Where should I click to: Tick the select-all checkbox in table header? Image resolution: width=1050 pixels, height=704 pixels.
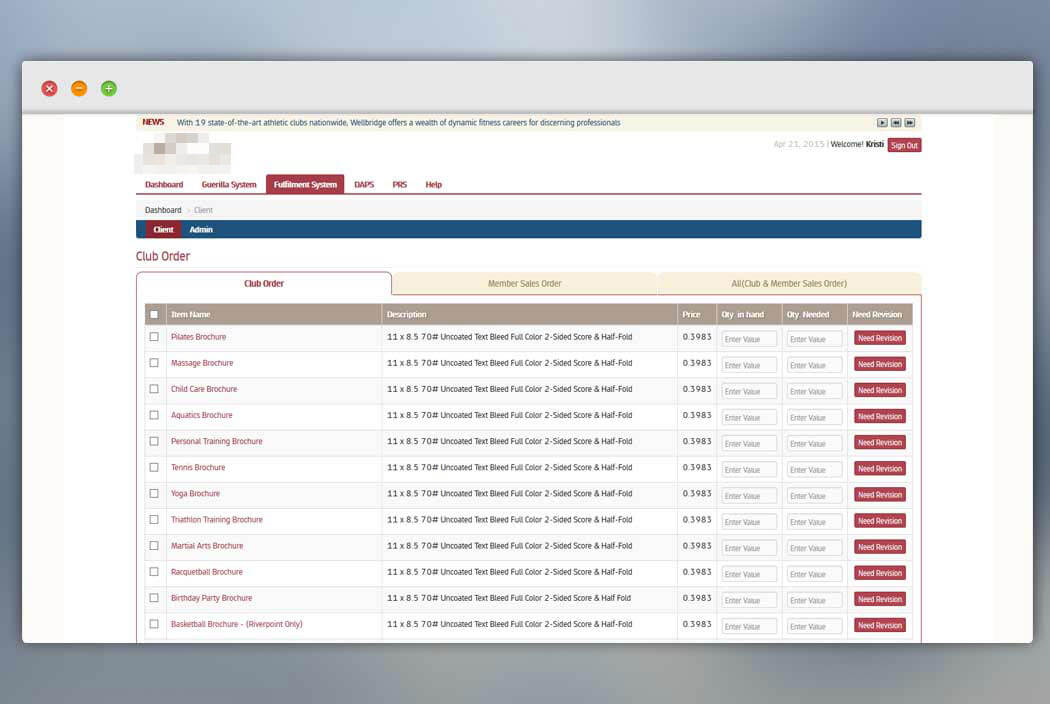click(154, 314)
